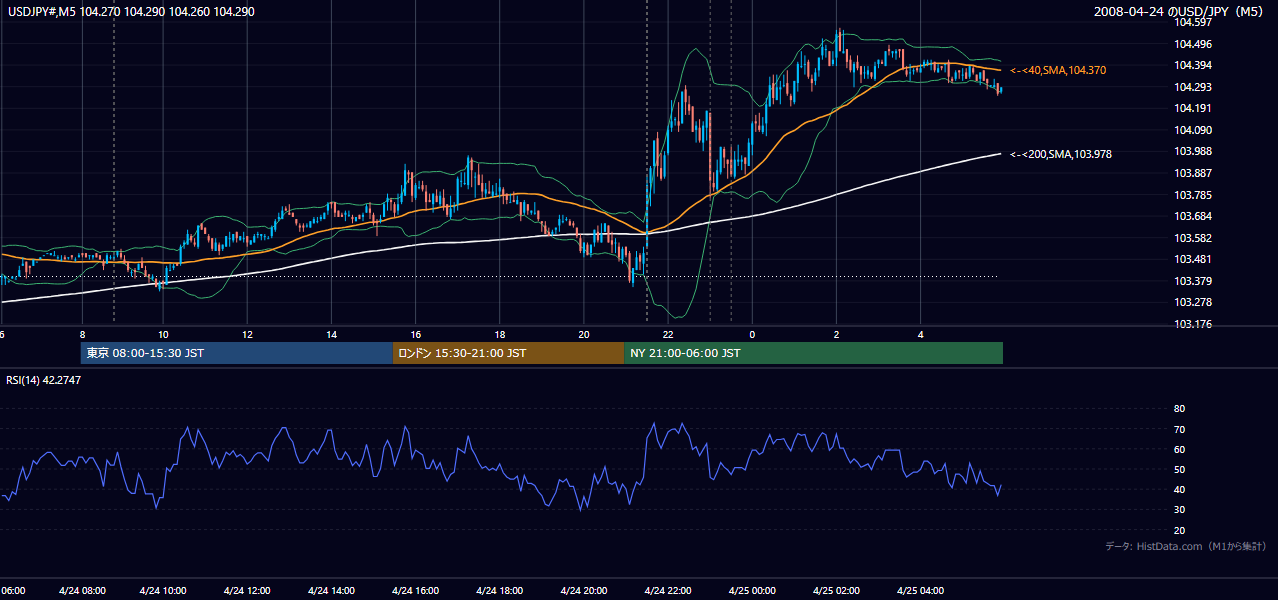Screen dimensions: 1278x600
Task: Click bottom axis label 4/25 04:00
Action: pos(919,591)
